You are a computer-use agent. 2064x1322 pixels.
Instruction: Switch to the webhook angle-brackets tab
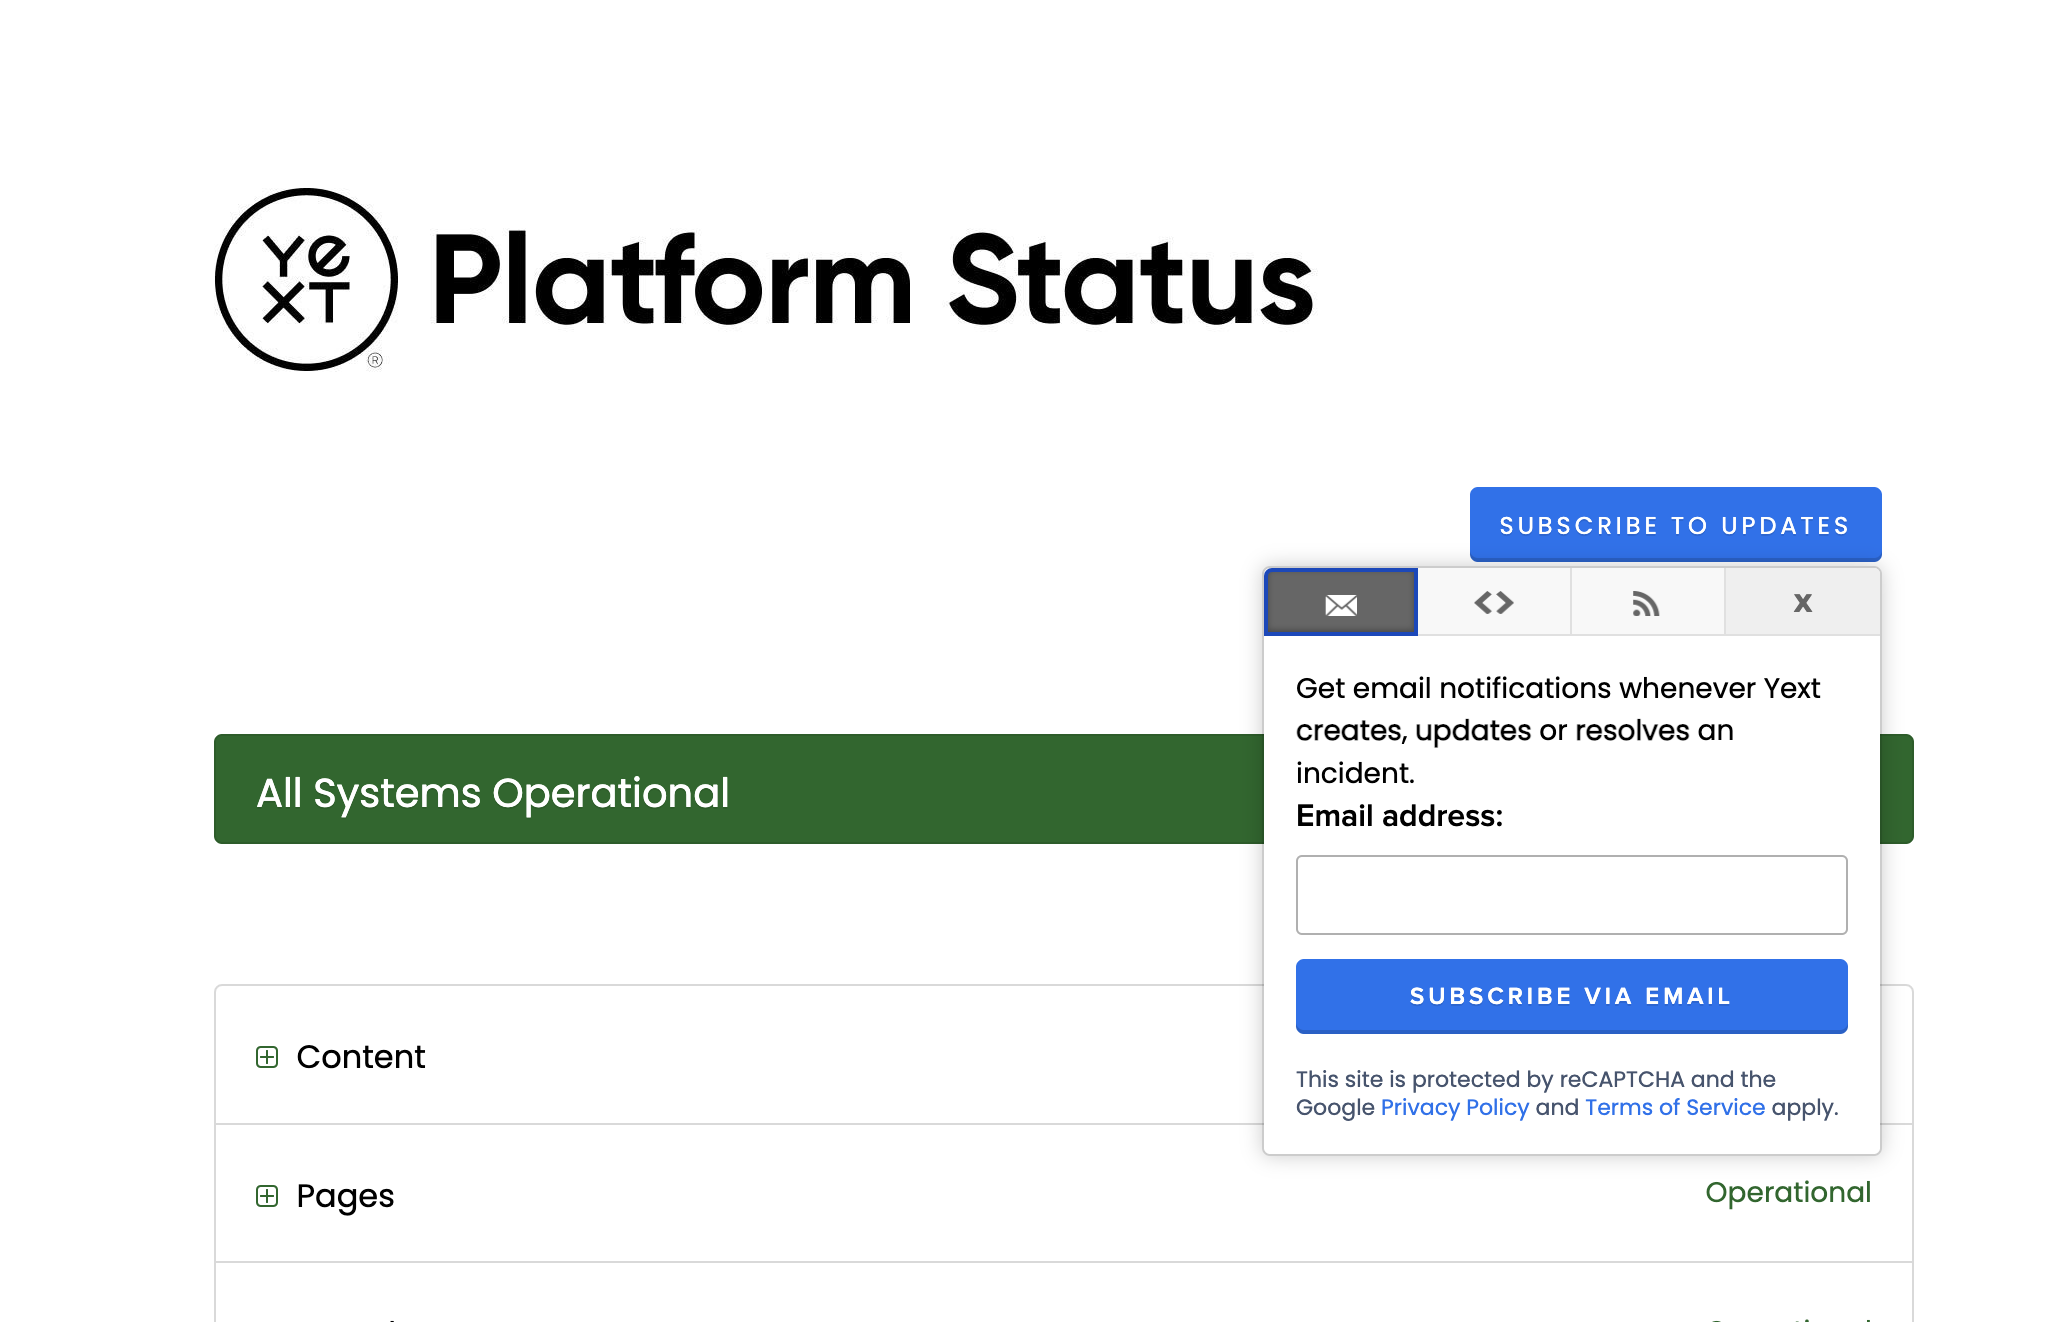pyautogui.click(x=1494, y=603)
